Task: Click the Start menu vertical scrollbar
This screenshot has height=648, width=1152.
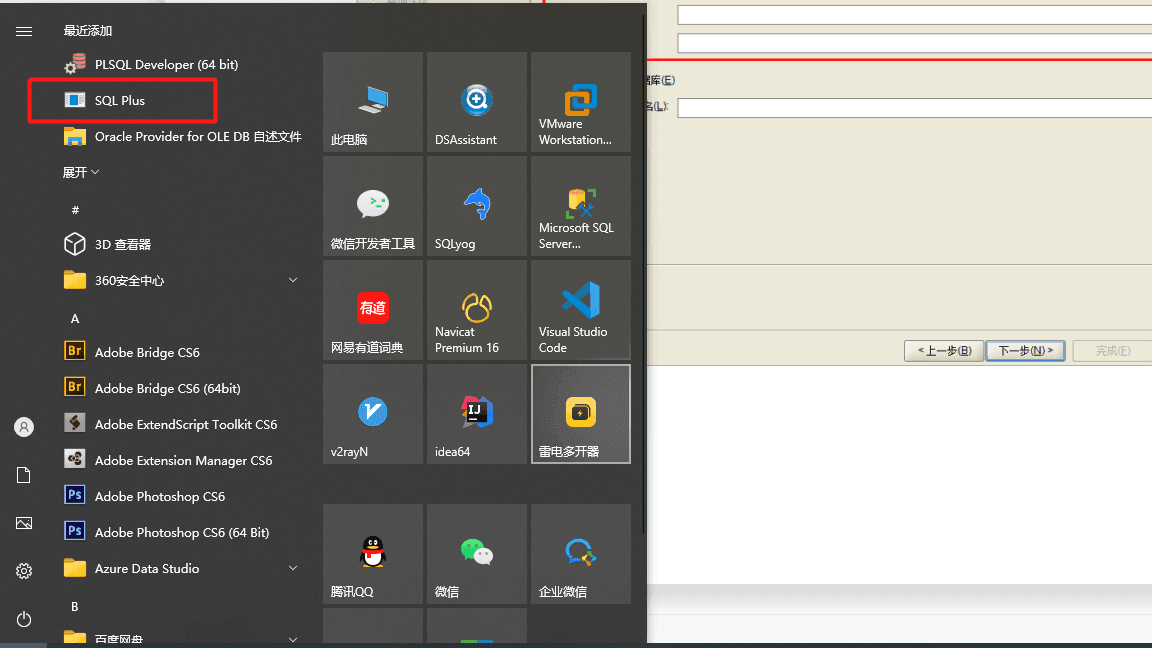Action: tap(644, 276)
